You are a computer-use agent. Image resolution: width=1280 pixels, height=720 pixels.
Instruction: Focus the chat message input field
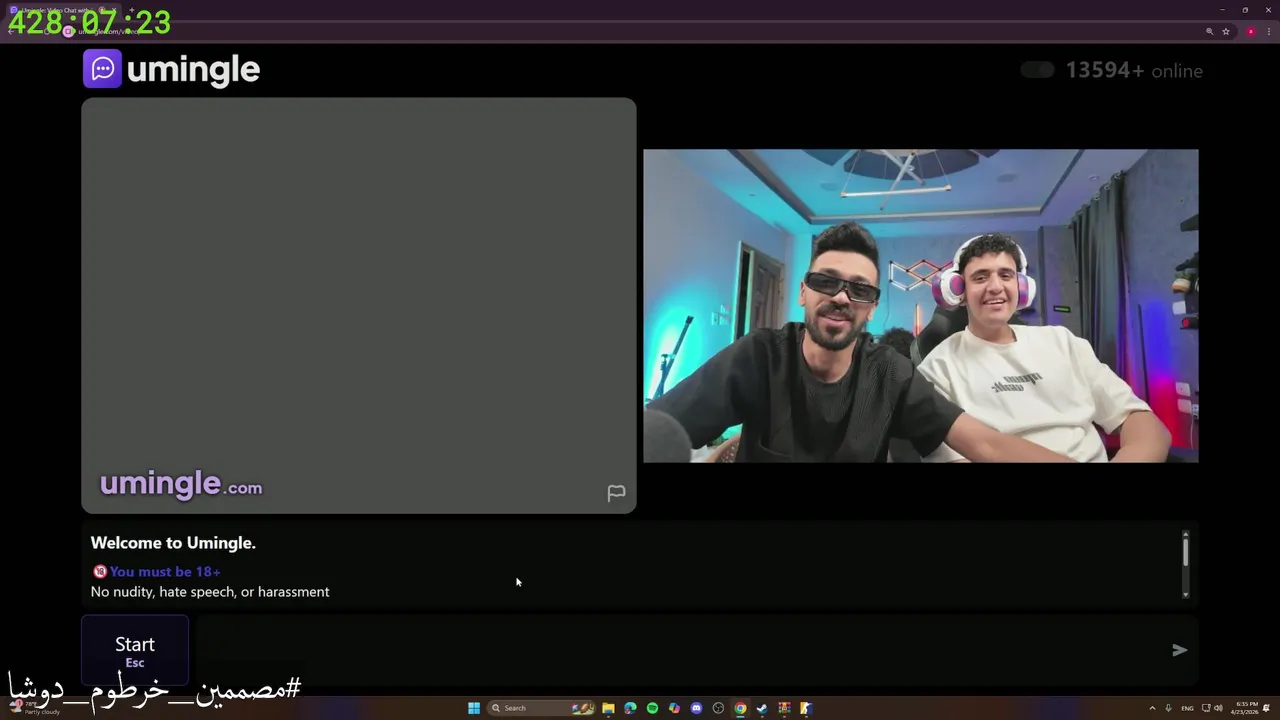tap(680, 650)
